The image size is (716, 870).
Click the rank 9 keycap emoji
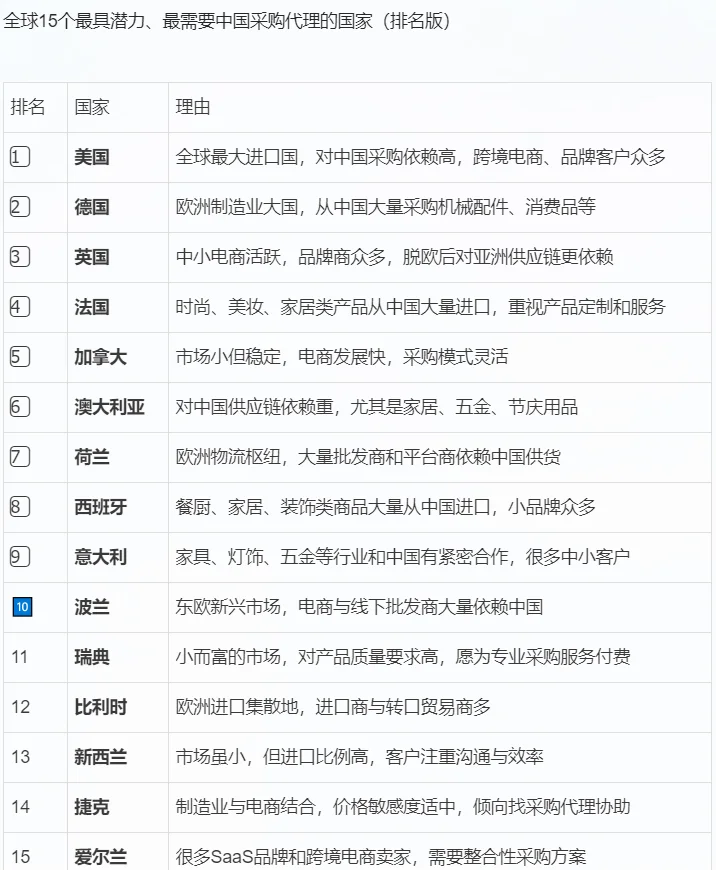point(19,557)
